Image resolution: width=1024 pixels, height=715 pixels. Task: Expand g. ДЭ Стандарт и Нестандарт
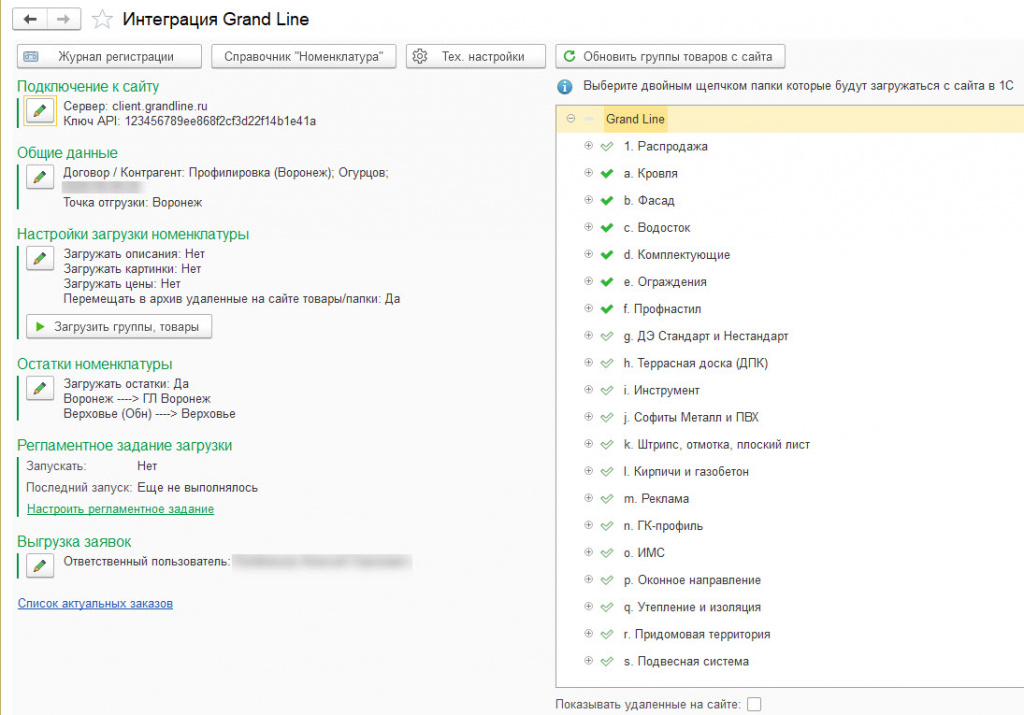coord(588,336)
